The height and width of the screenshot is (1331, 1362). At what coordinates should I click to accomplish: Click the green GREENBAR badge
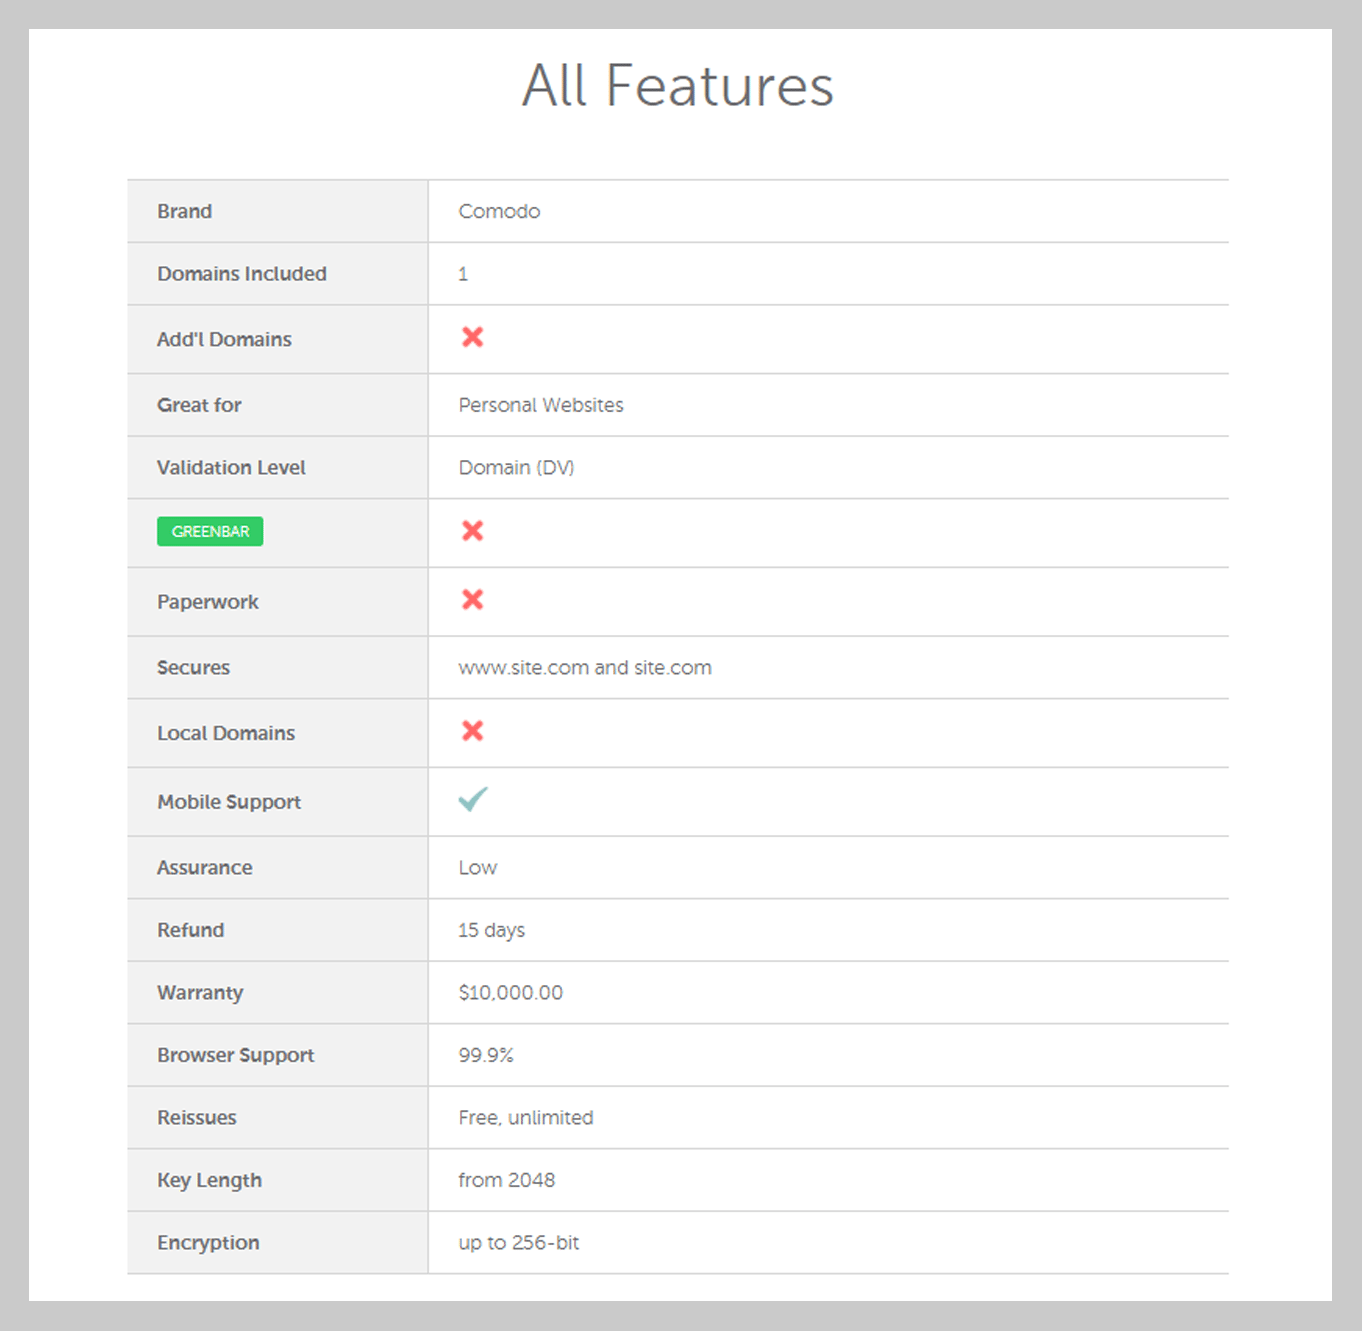click(210, 531)
